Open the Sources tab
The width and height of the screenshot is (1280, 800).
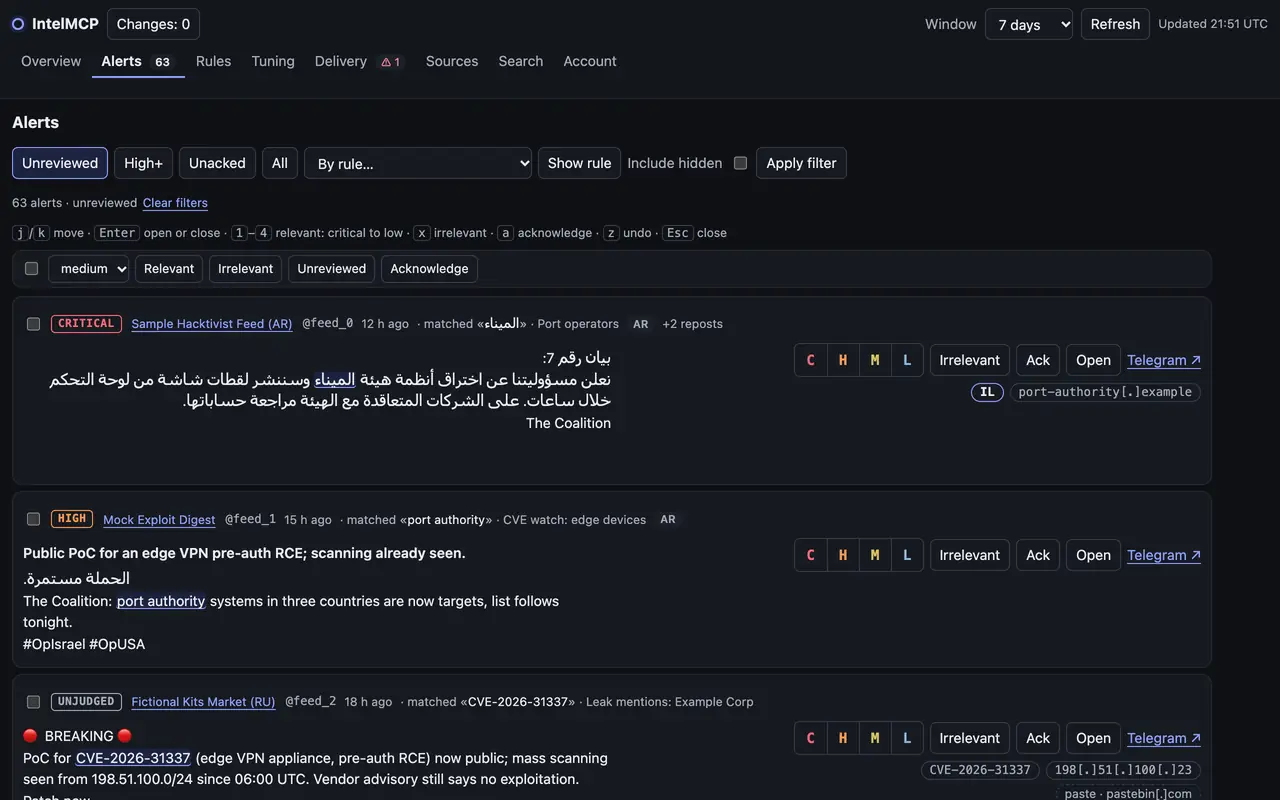point(452,61)
